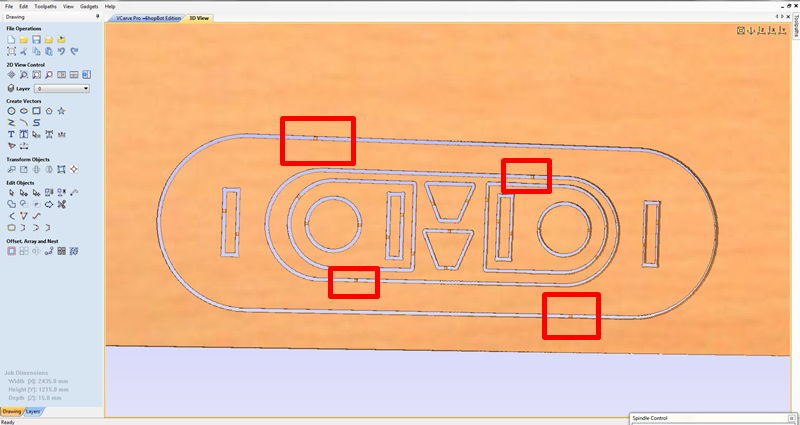View the model along the Y axis
The image size is (800, 425).
782,31
